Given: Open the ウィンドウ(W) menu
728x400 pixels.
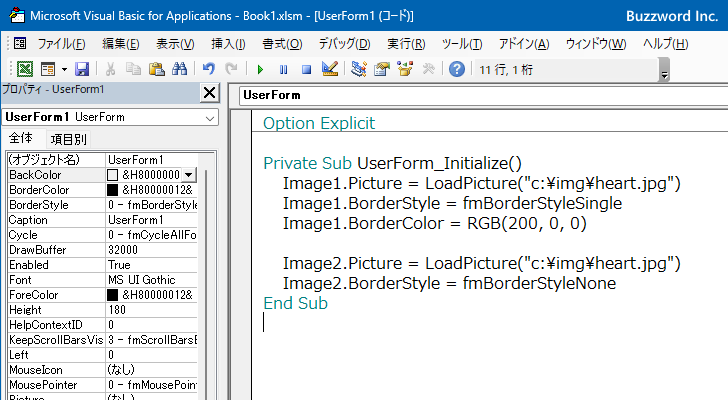Looking at the screenshot, I should (596, 44).
